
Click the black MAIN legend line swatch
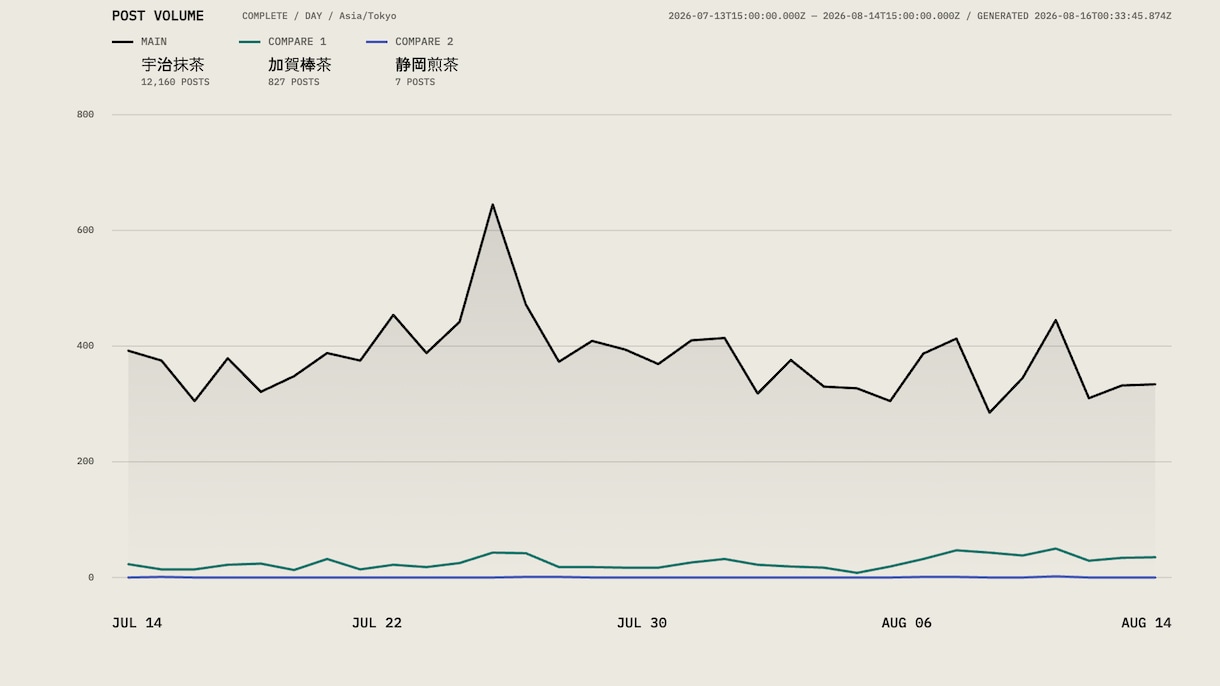(x=122, y=42)
